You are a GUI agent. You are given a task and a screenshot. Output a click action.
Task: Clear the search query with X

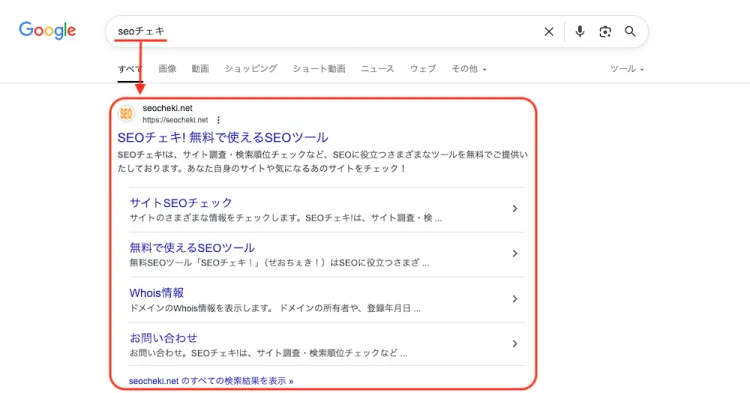tap(549, 32)
